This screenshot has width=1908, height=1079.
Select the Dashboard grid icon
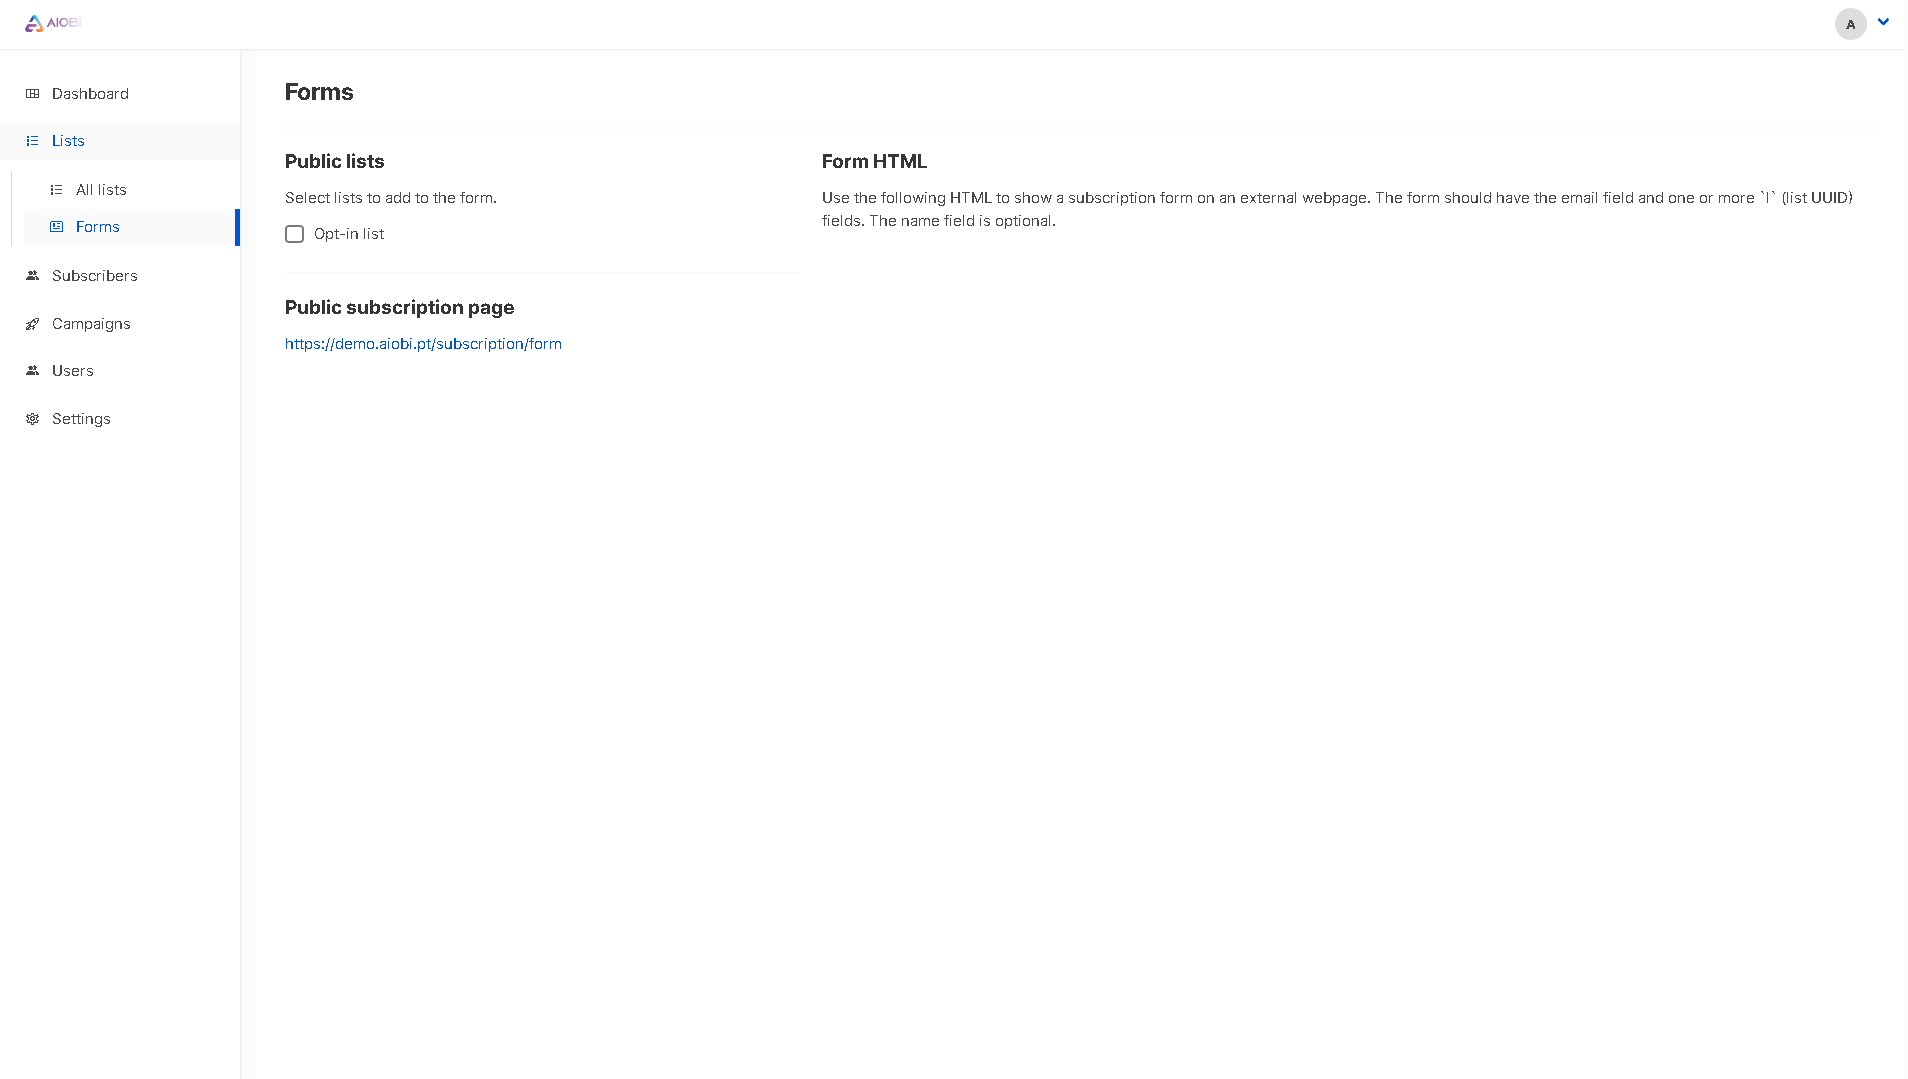click(x=32, y=93)
